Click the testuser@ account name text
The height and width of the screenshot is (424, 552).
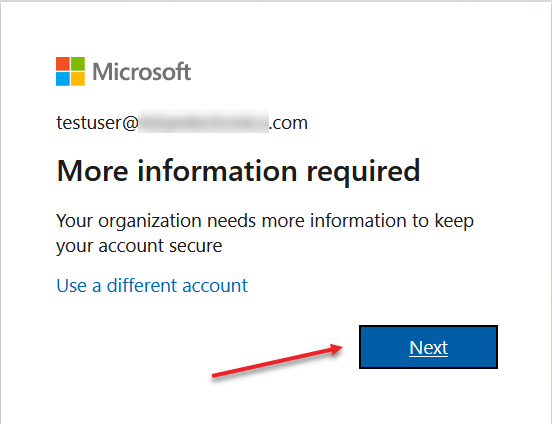[97, 123]
